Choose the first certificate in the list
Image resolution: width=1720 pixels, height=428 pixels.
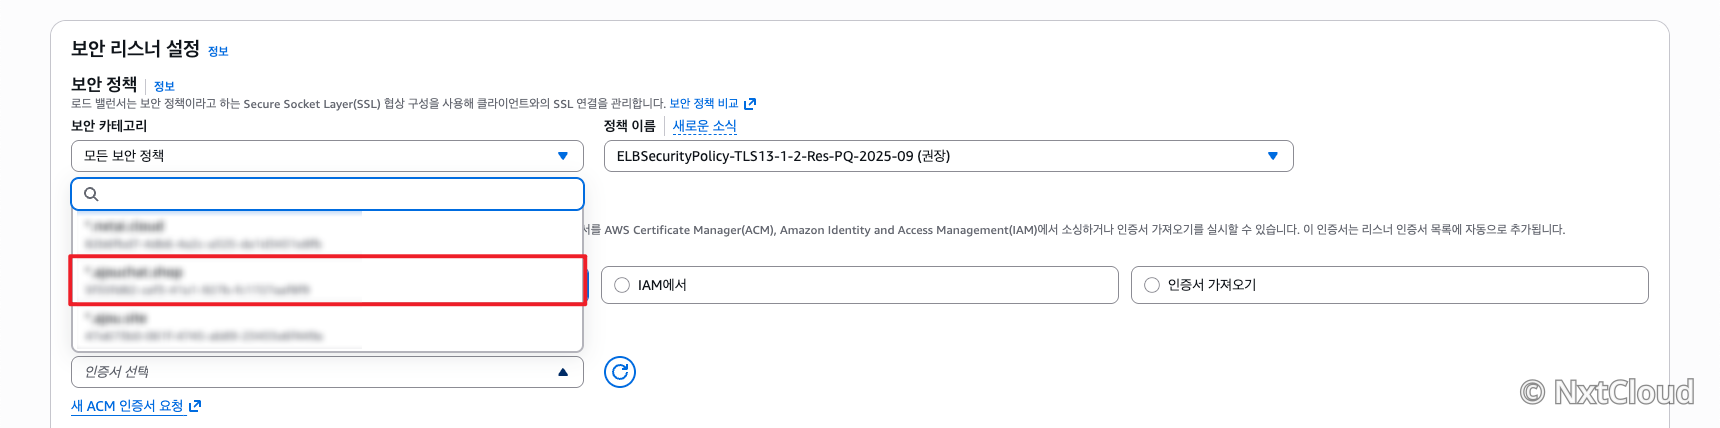(327, 234)
